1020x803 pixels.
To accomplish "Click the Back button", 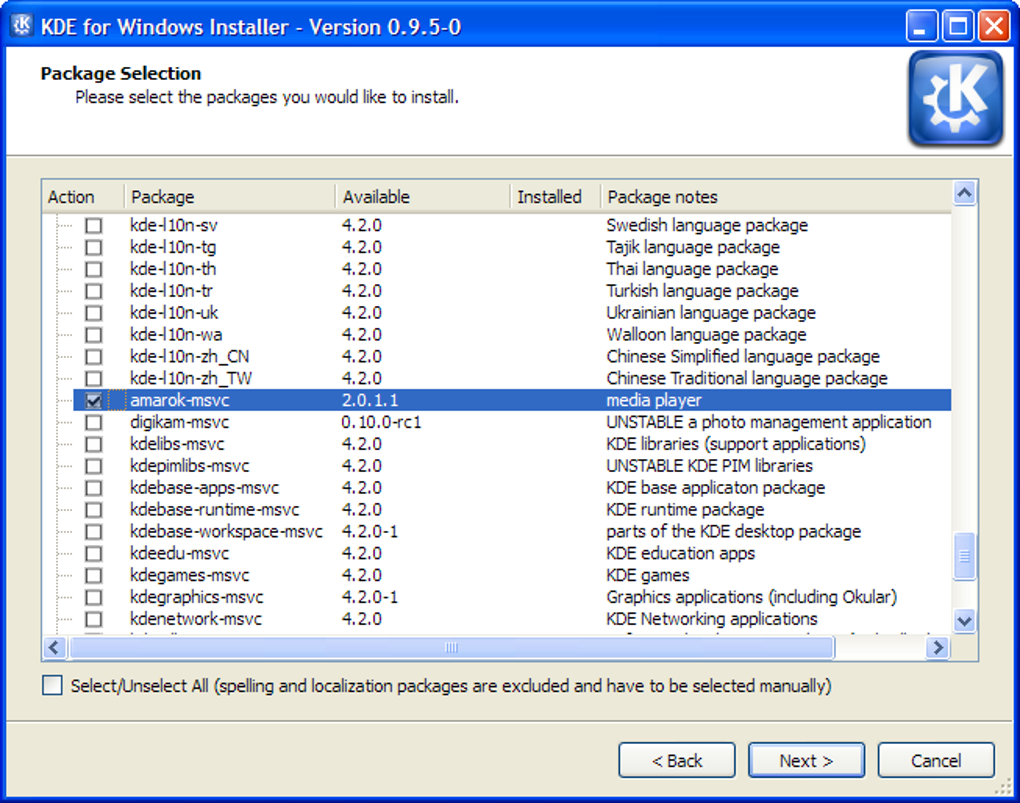I will coord(677,760).
